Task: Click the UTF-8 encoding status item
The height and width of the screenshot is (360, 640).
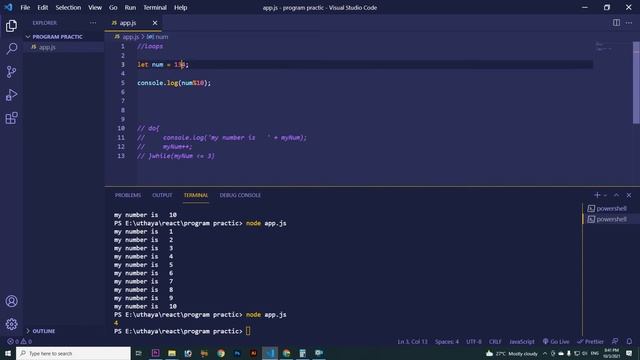Action: (x=473, y=342)
